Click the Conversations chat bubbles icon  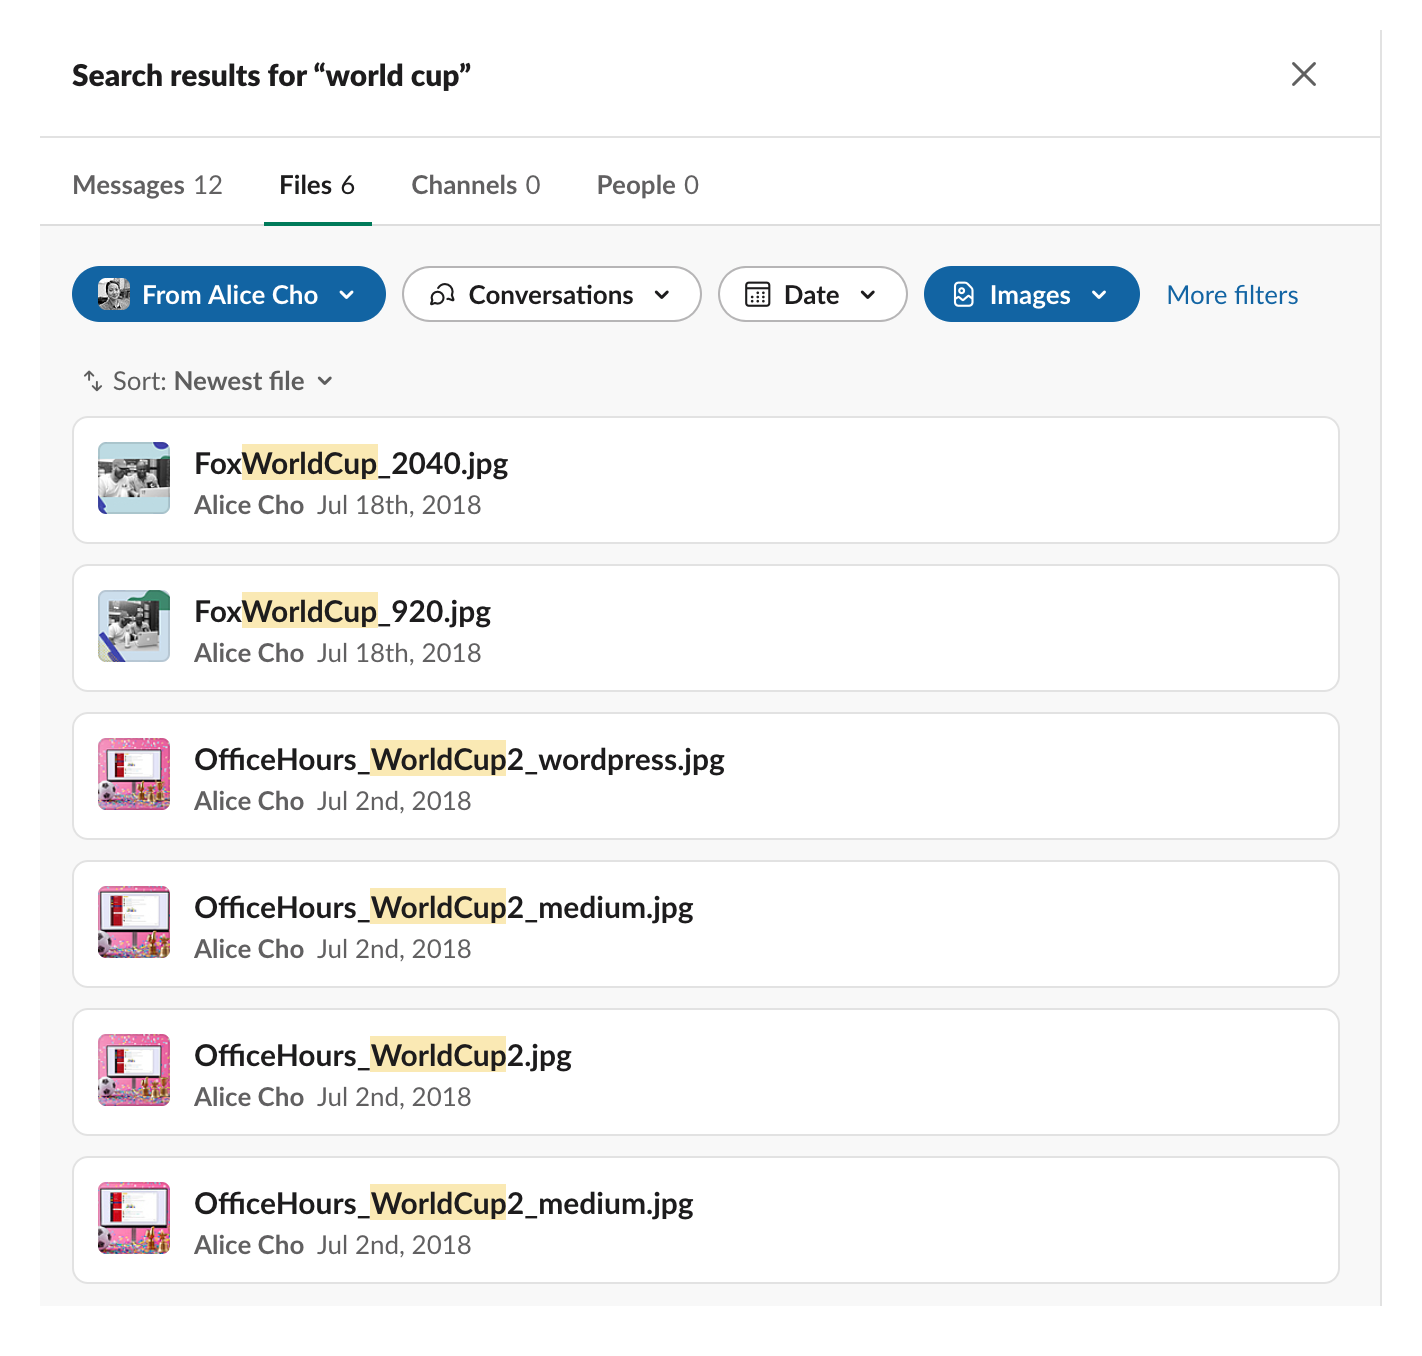point(442,295)
